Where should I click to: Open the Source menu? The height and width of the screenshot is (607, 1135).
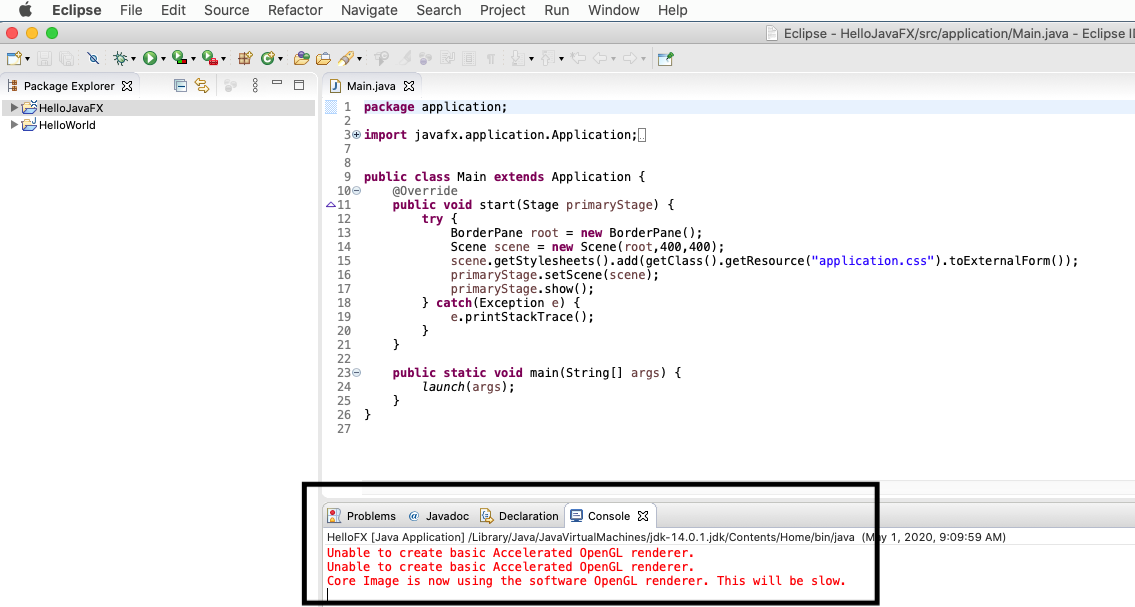227,10
